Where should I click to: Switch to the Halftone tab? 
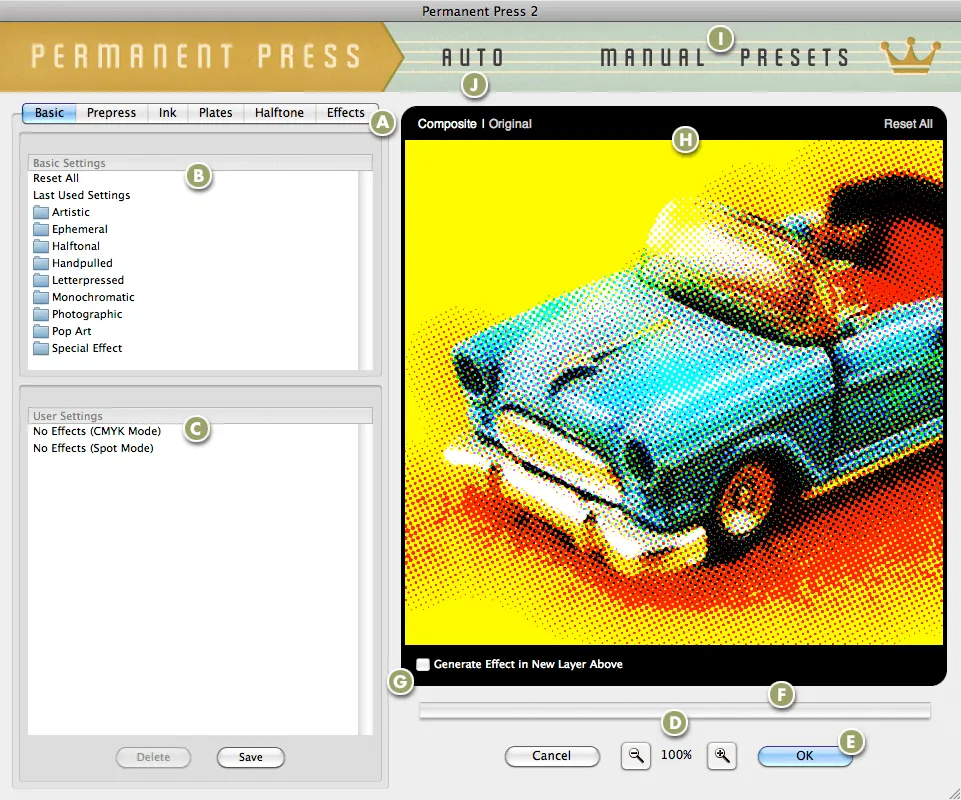[278, 112]
